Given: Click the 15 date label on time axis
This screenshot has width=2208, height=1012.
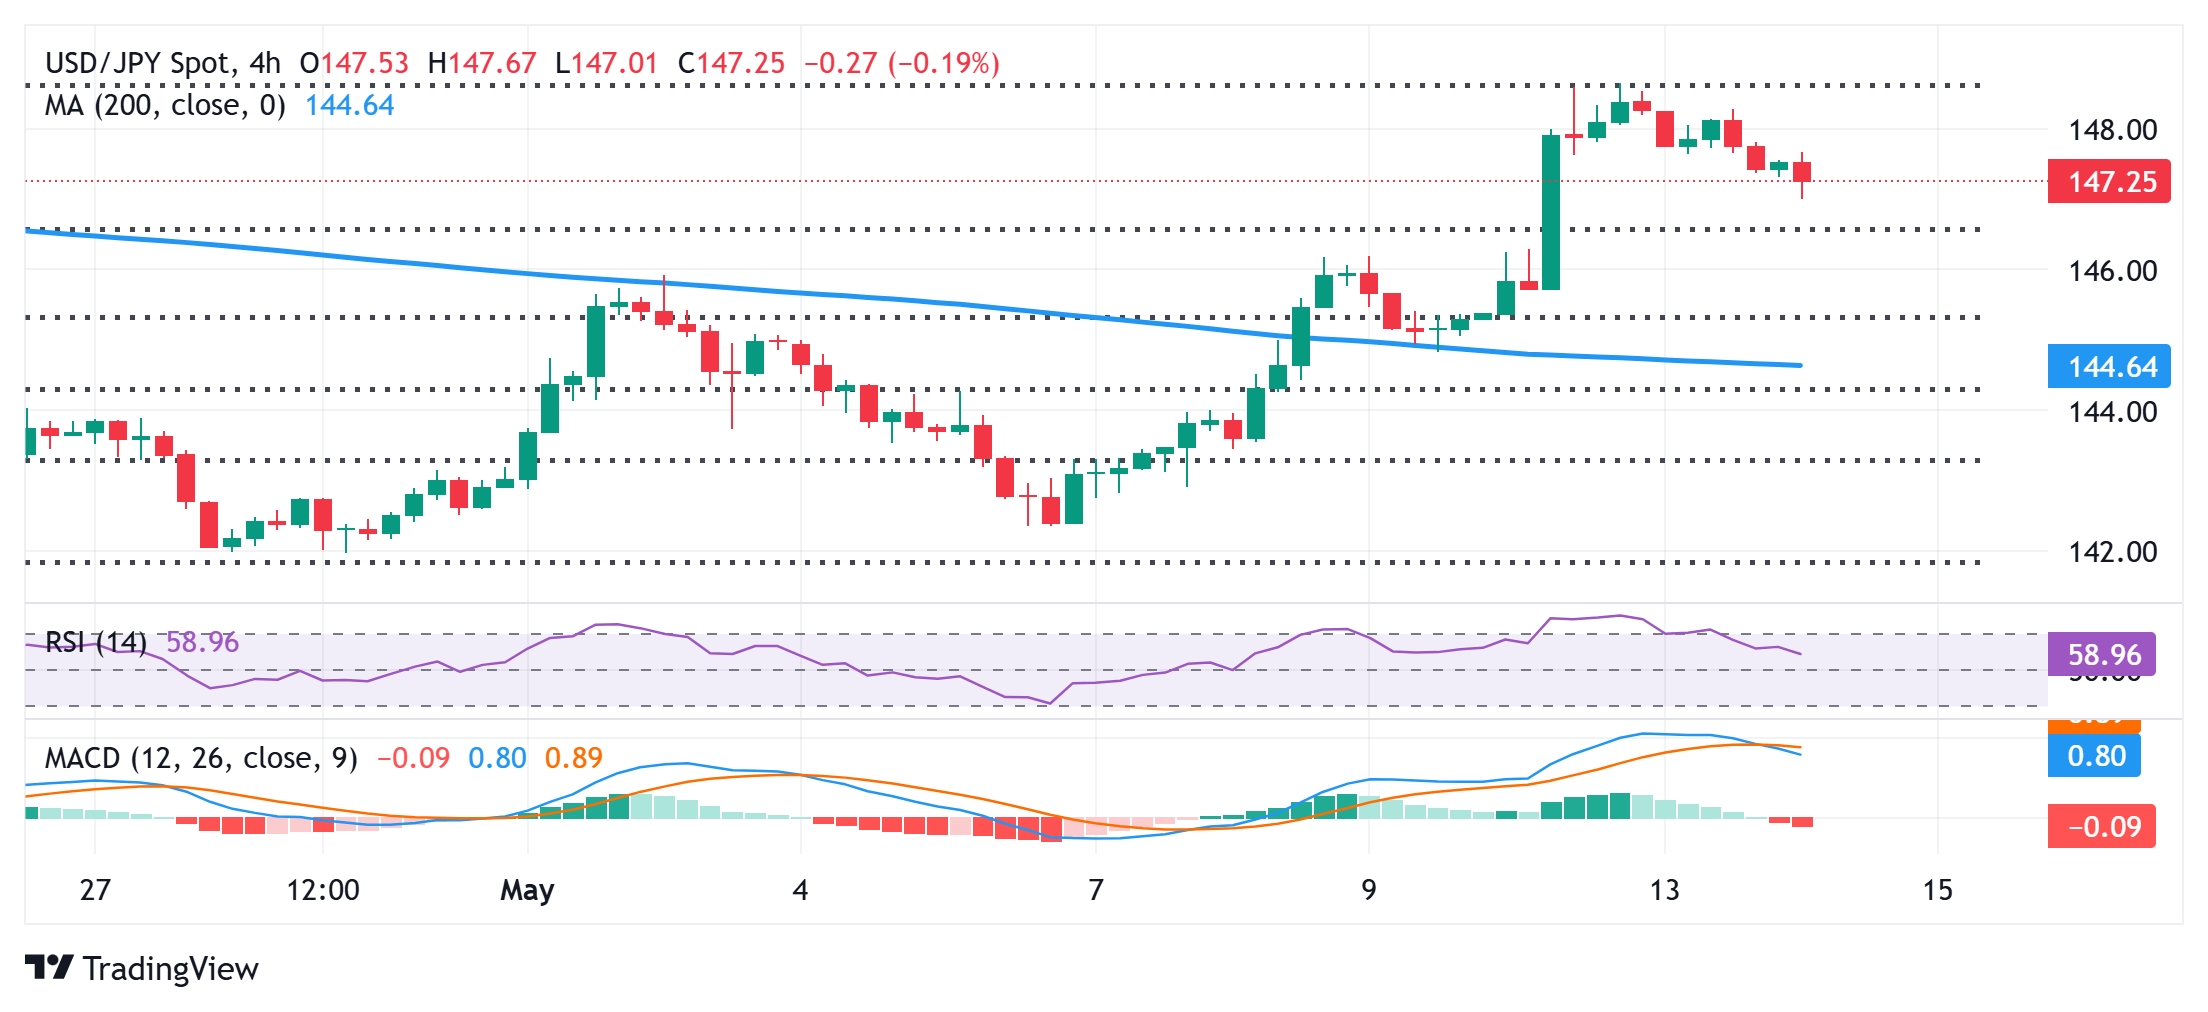Looking at the screenshot, I should (x=1937, y=889).
